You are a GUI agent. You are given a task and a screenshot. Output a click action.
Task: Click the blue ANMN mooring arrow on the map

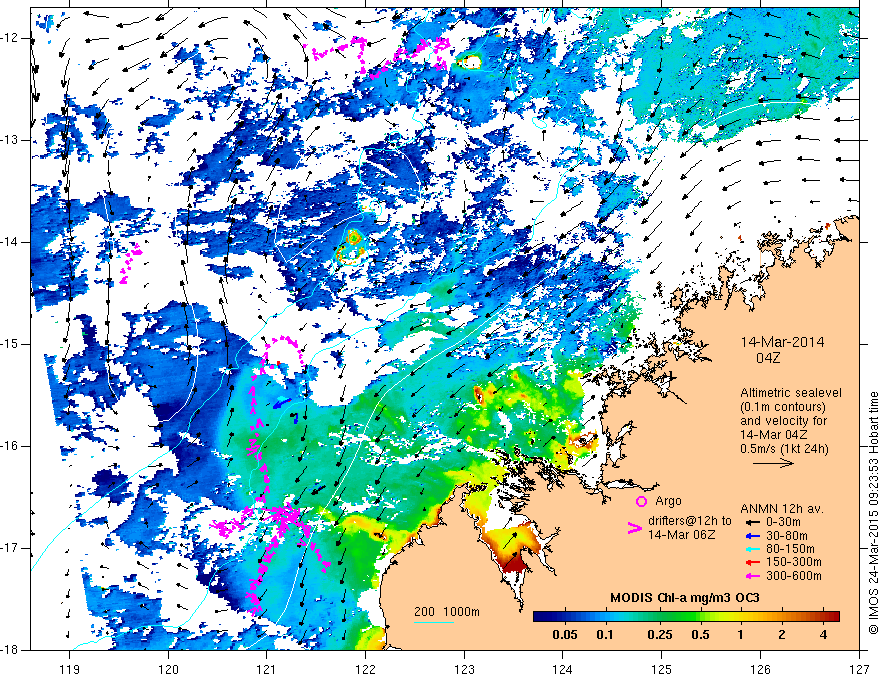pyautogui.click(x=282, y=403)
